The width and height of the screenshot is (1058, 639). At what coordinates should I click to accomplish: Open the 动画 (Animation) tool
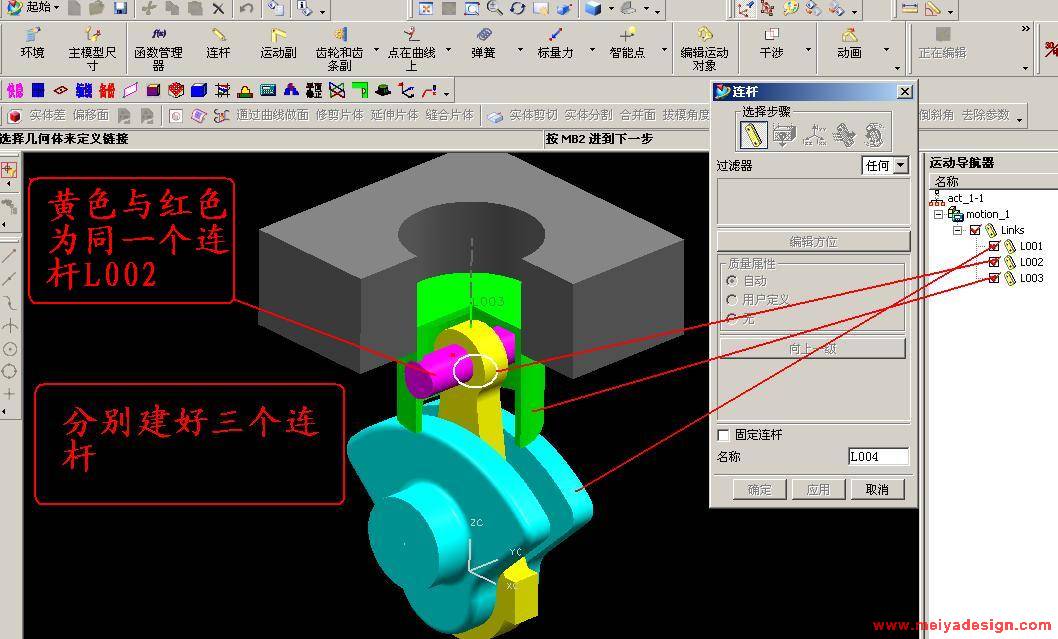pyautogui.click(x=849, y=45)
